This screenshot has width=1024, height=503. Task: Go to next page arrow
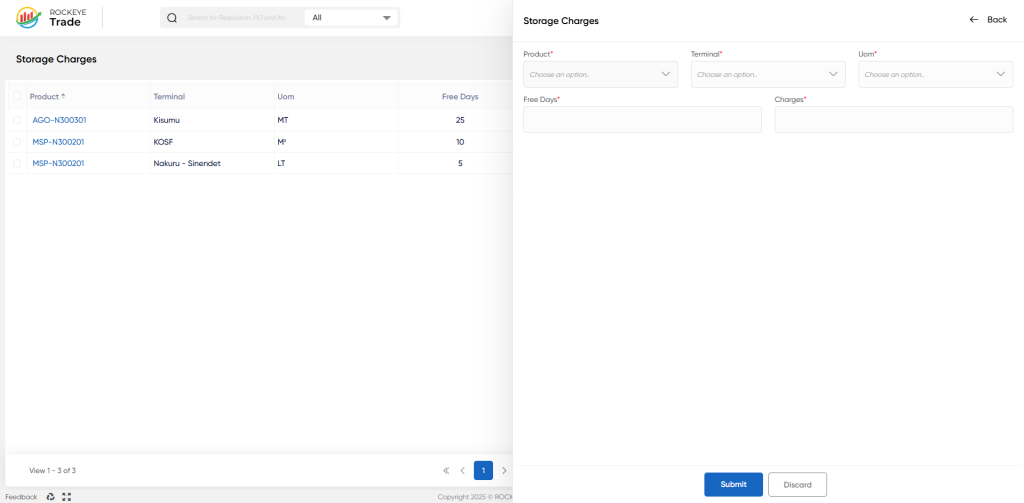coord(504,470)
